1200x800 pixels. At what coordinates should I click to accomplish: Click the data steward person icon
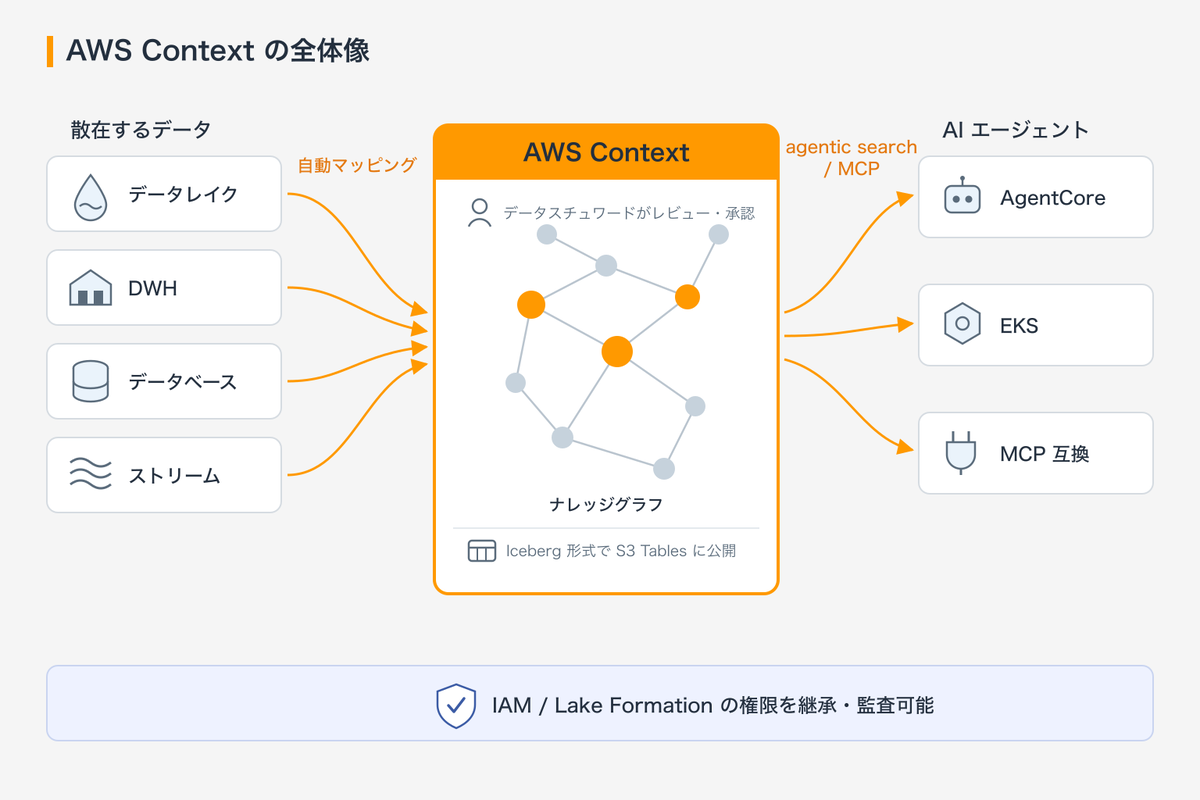click(480, 213)
